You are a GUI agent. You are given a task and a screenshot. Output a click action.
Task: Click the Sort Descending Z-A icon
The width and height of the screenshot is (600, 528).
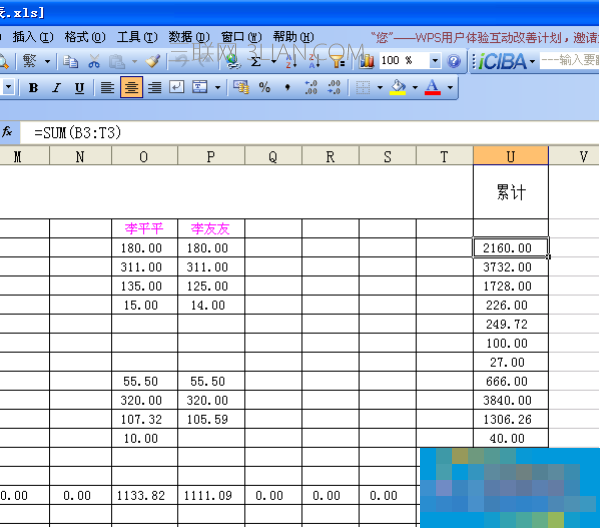click(x=314, y=61)
